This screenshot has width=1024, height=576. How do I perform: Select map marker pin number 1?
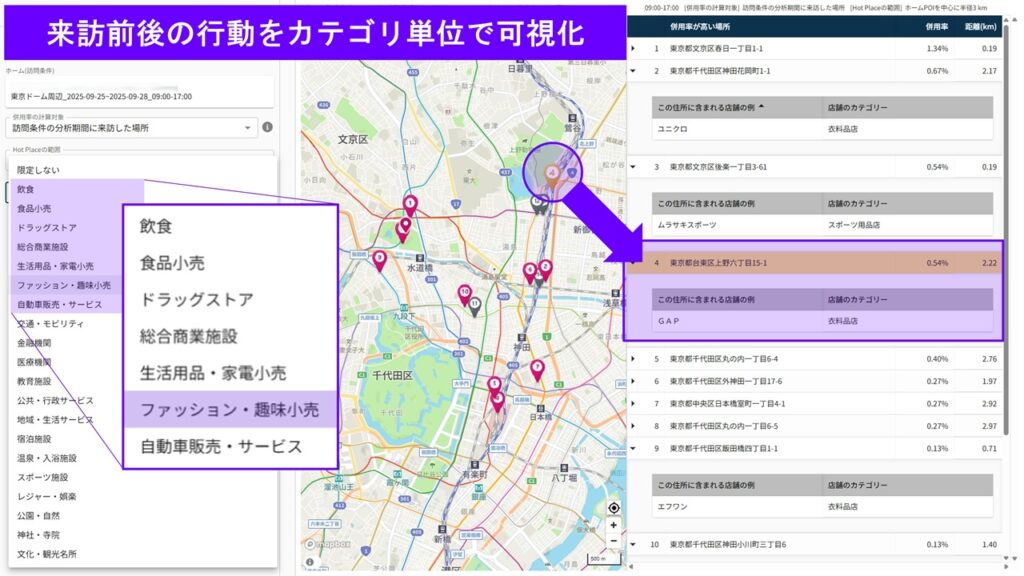coord(409,203)
